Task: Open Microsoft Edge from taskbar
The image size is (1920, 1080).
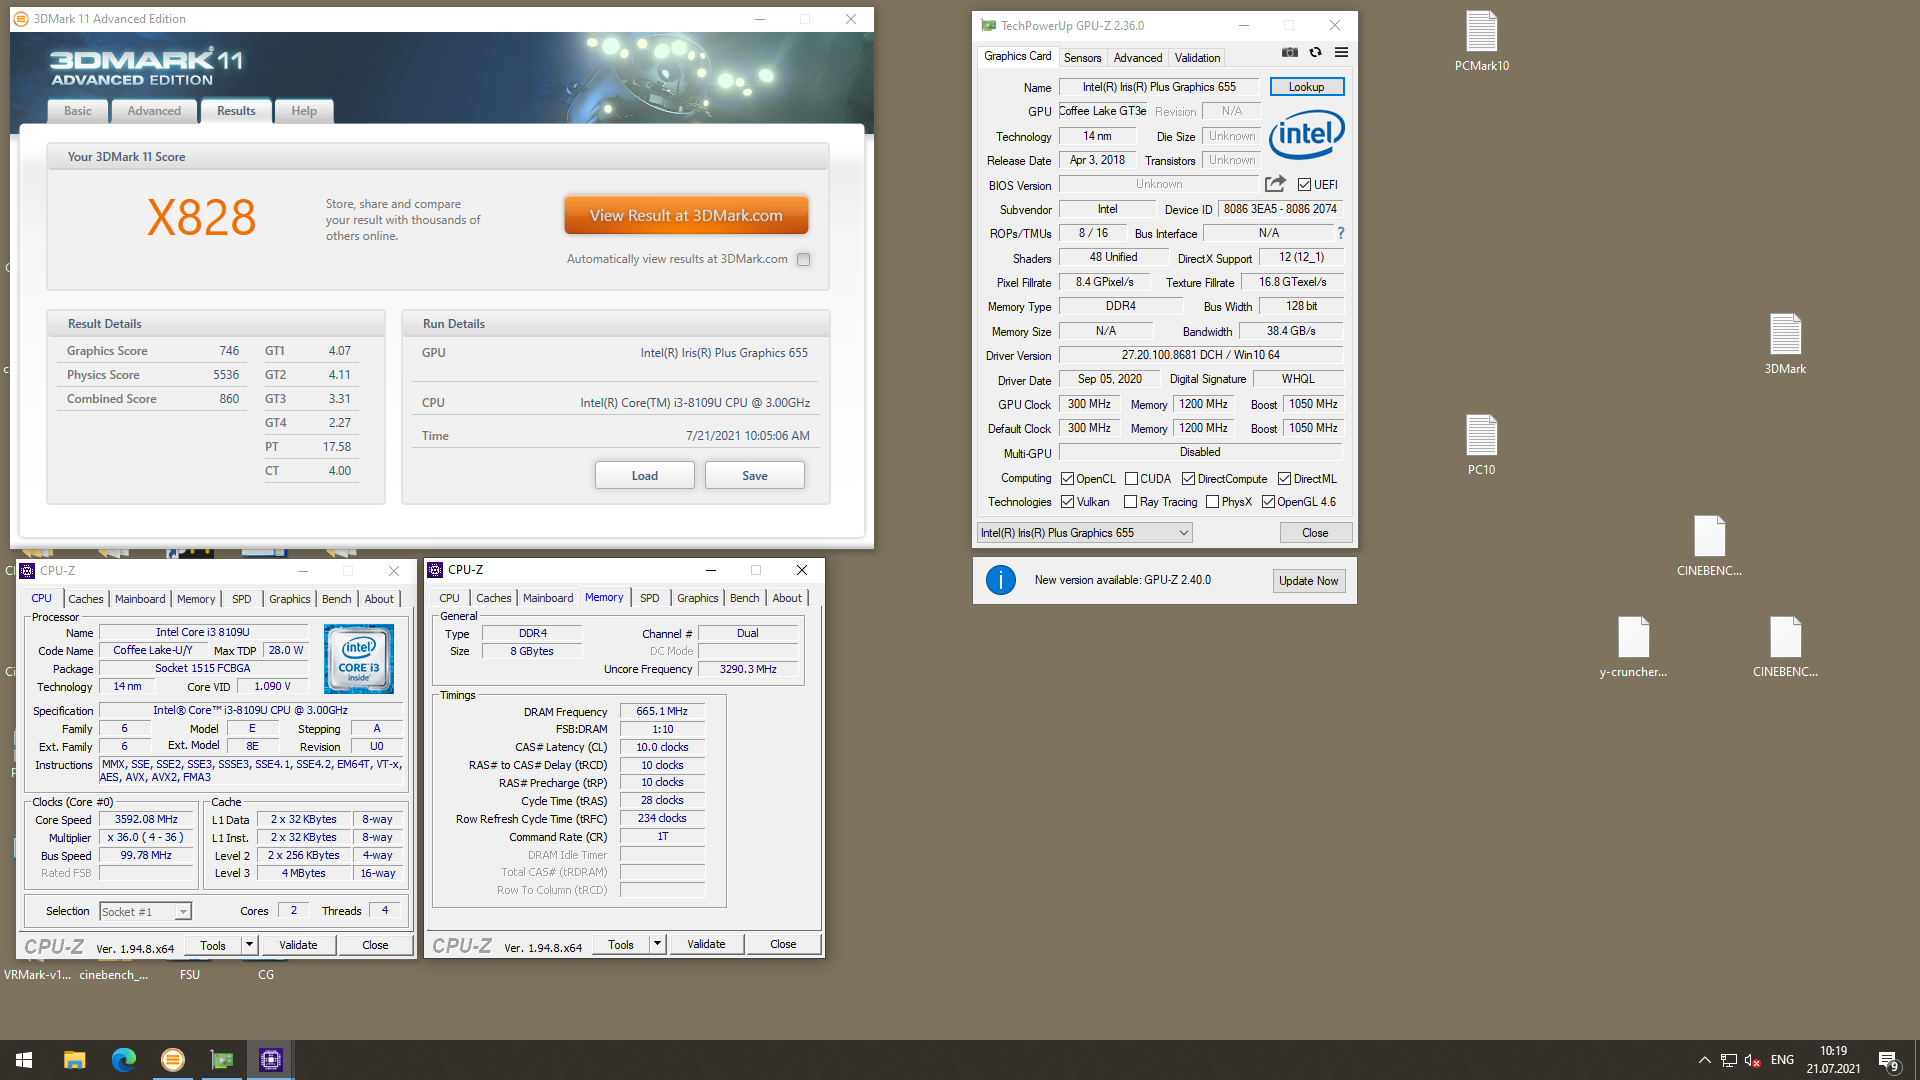Action: point(123,1060)
